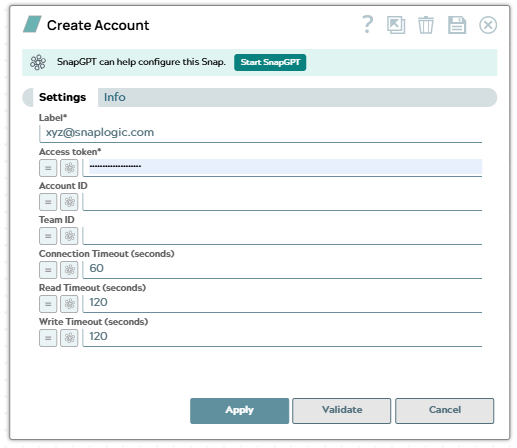Open the help question mark icon
The width and height of the screenshot is (517, 448).
[368, 25]
